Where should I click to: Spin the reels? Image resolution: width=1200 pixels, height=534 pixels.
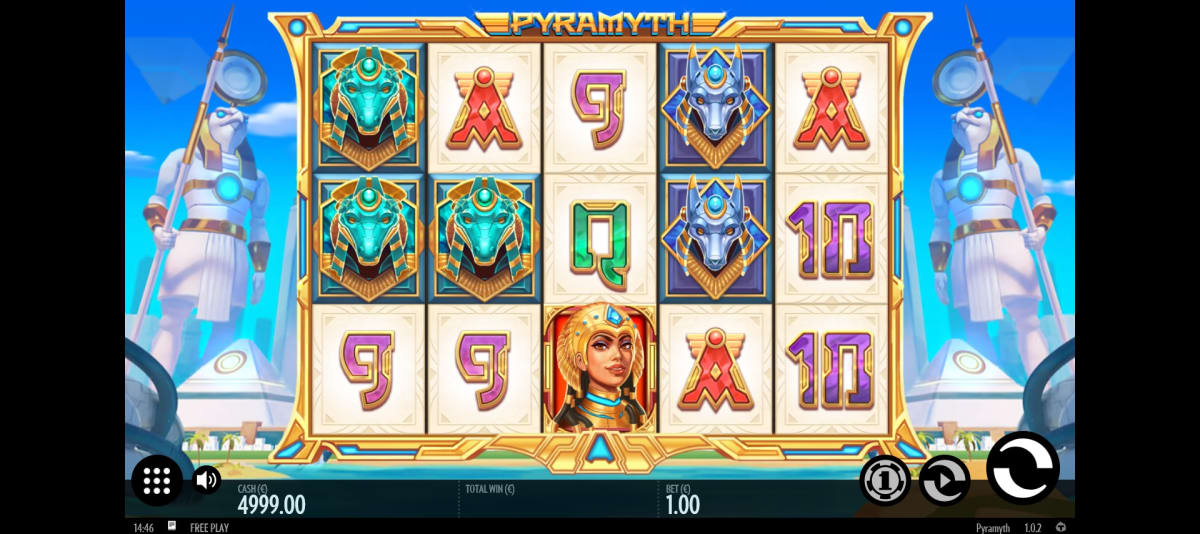(1023, 467)
